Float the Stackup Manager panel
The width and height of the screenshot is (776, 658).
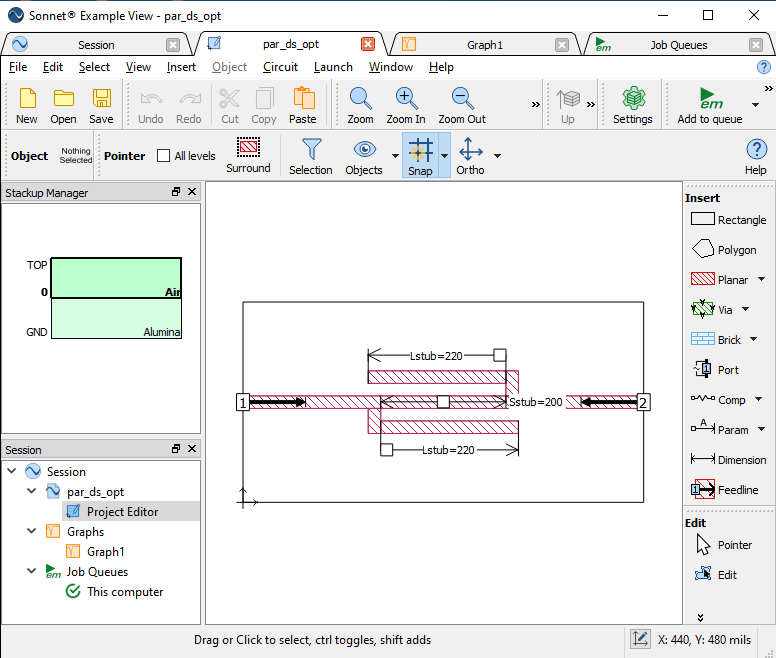click(176, 192)
